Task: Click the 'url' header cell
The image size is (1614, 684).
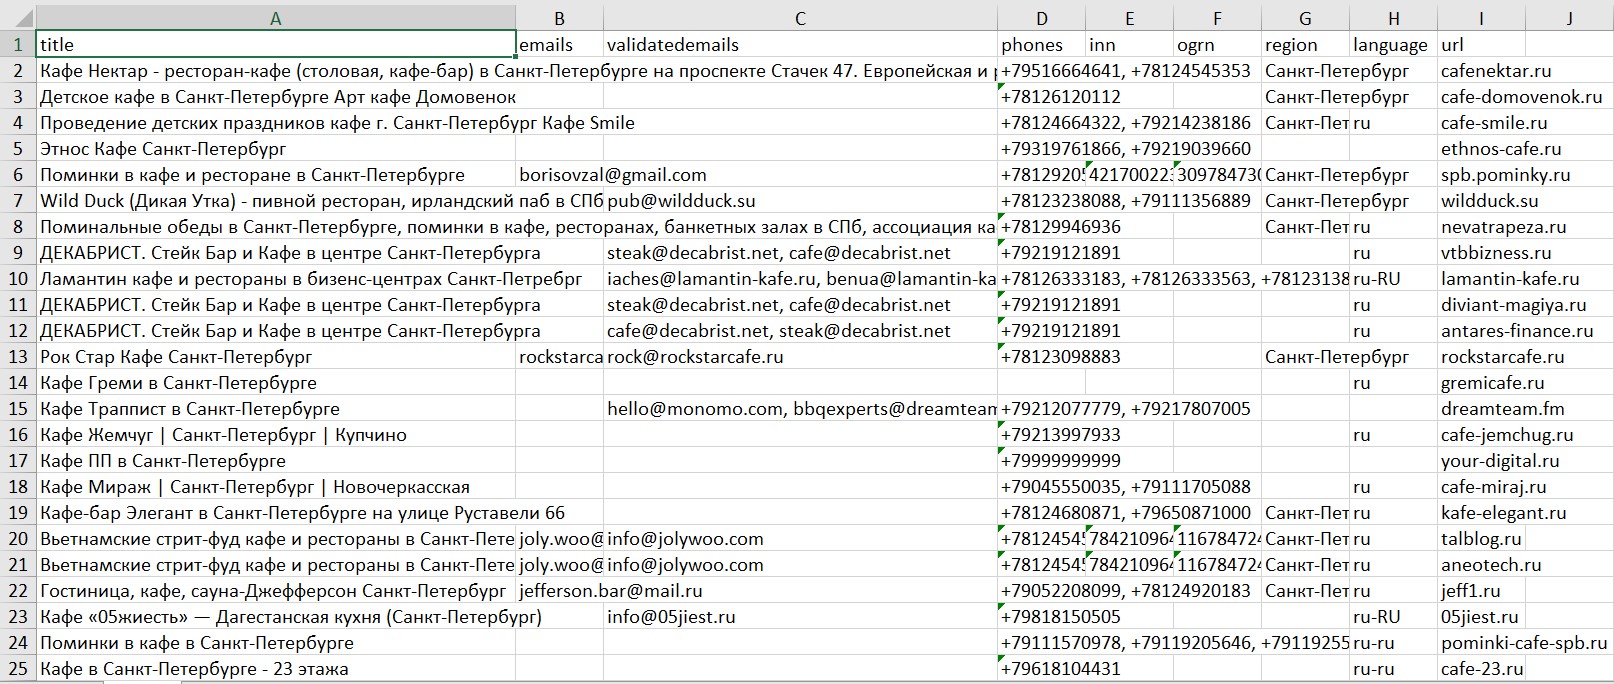Action: click(1481, 44)
